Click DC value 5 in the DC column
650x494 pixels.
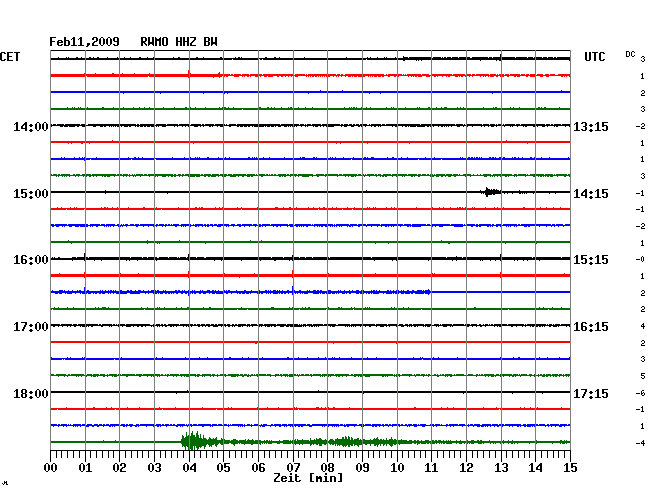(643, 376)
